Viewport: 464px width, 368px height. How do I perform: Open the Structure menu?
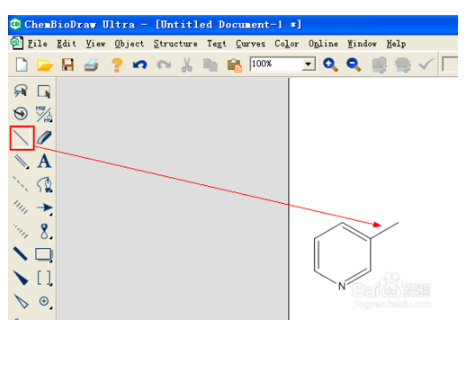[175, 44]
